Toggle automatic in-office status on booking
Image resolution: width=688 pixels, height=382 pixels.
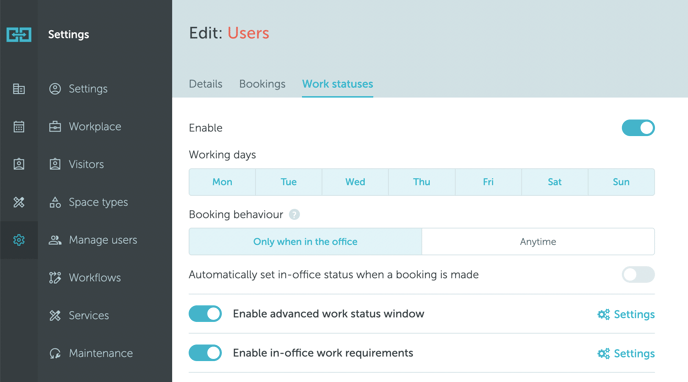pos(638,275)
